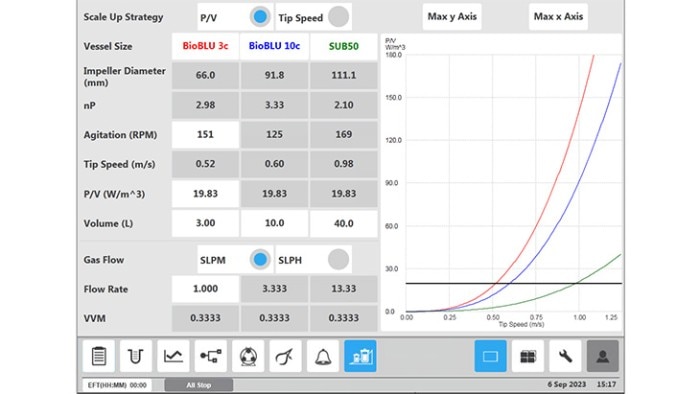The height and width of the screenshot is (394, 700).
Task: Open the alarm bell icon
Action: [323, 356]
